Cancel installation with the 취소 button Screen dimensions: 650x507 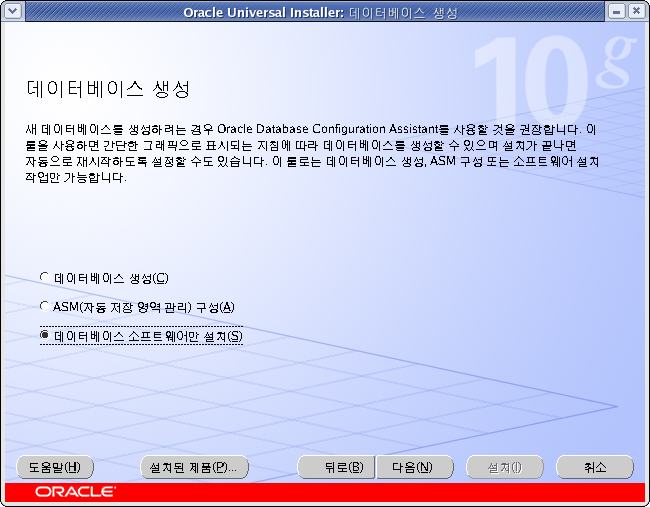click(x=594, y=467)
